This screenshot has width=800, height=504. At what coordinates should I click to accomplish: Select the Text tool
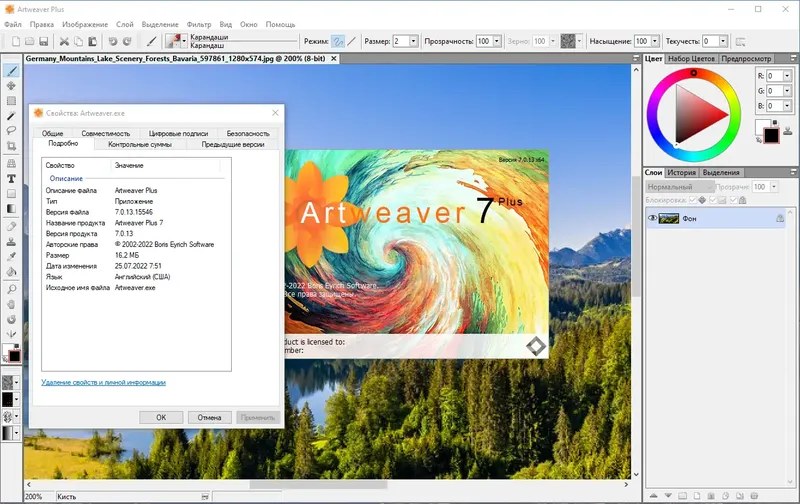tap(11, 179)
